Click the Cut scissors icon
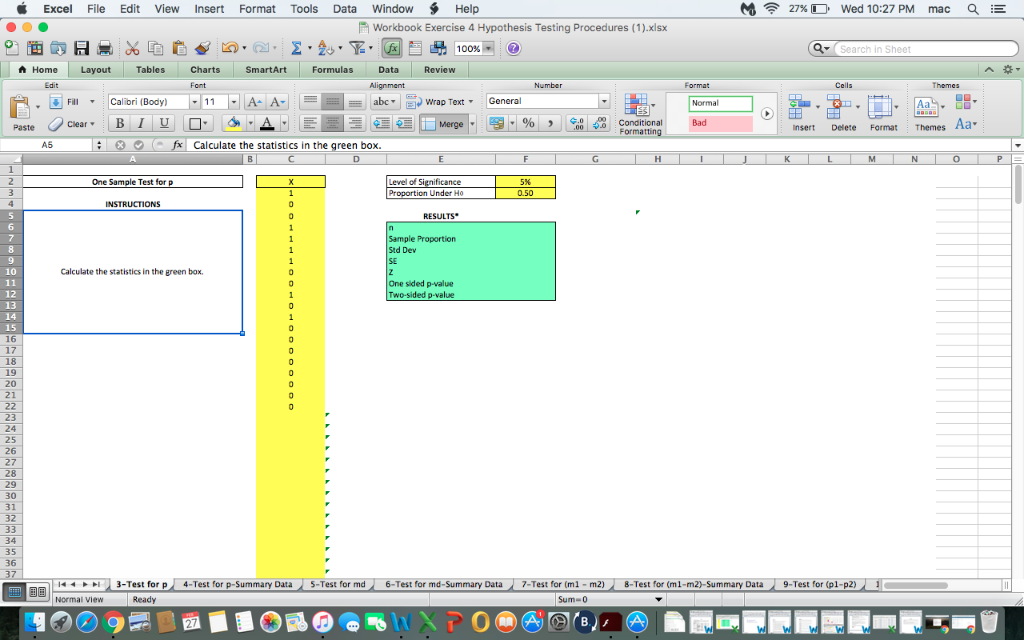 coord(131,46)
